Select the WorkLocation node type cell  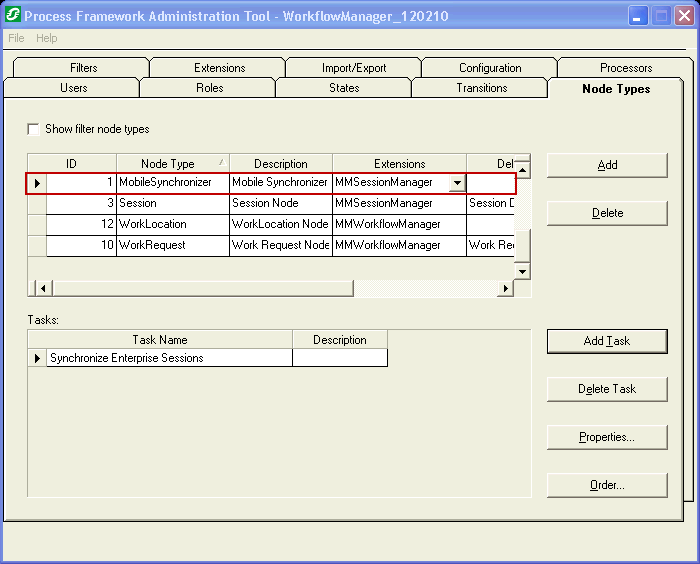coord(172,224)
